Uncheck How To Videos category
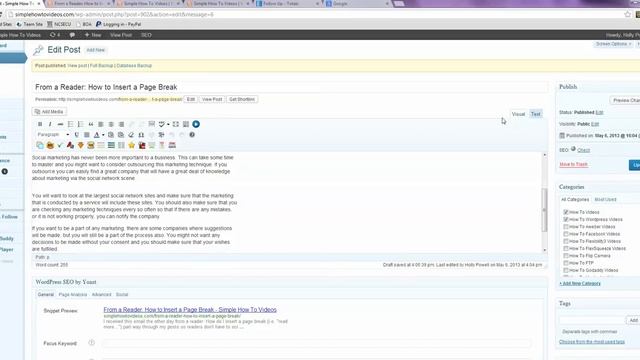 566,212
